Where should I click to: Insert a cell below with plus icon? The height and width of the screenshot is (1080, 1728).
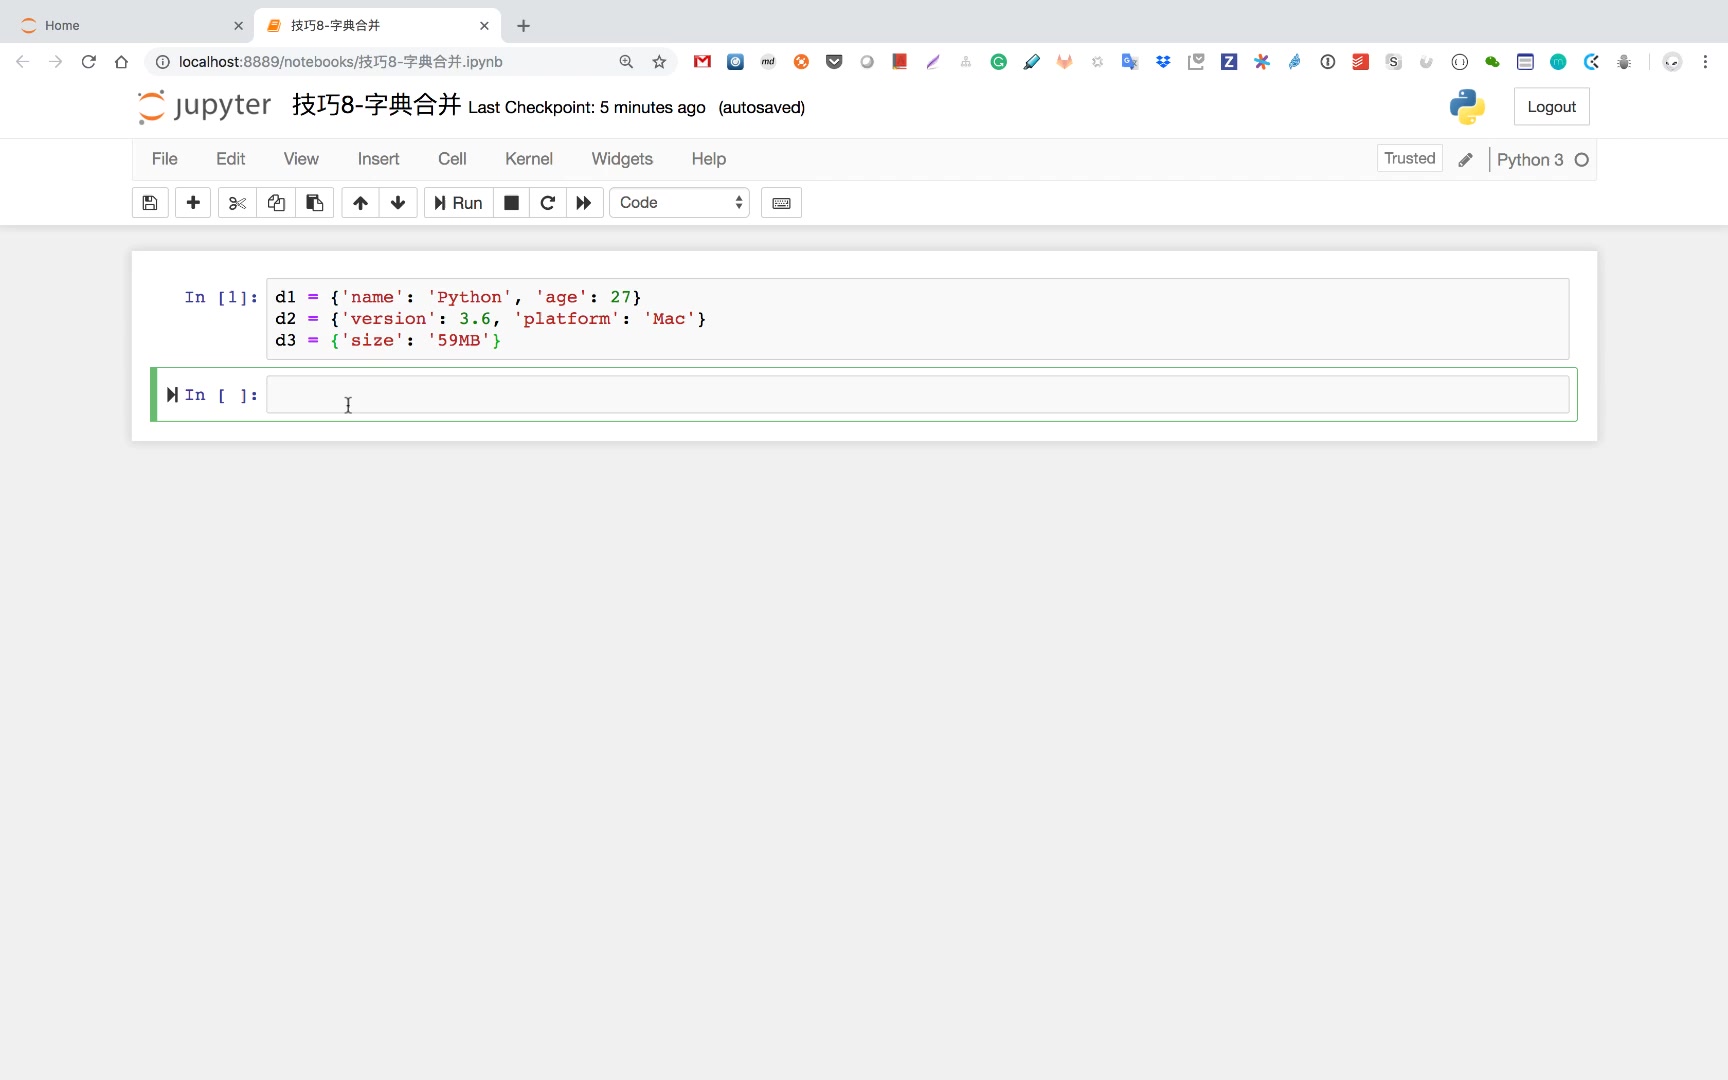[x=193, y=203]
